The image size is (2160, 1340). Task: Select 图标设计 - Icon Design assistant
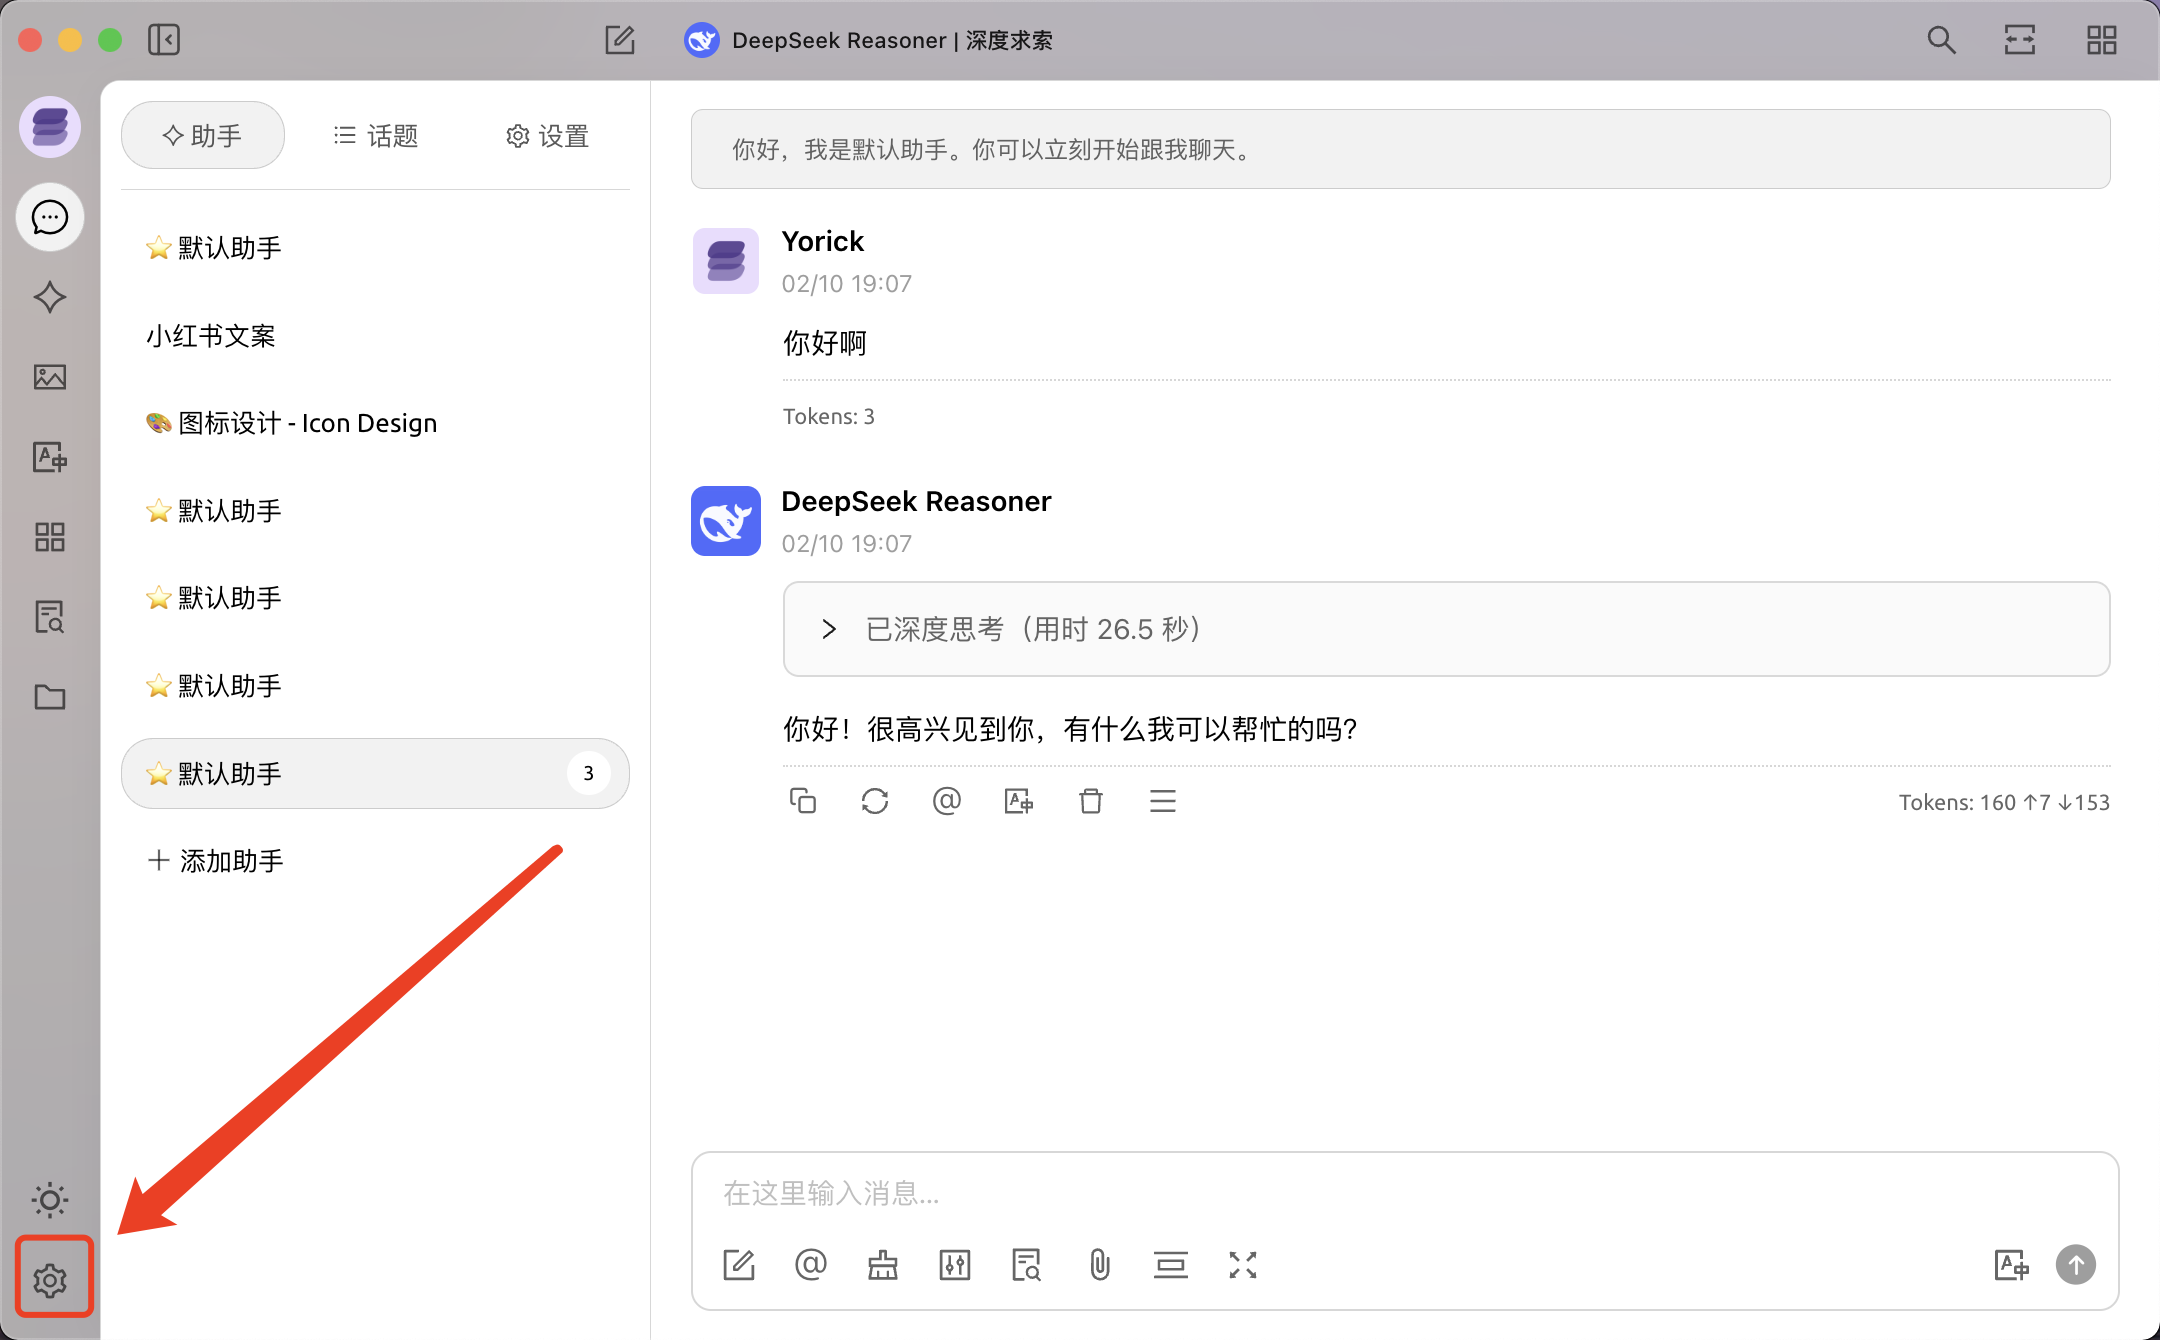(375, 423)
